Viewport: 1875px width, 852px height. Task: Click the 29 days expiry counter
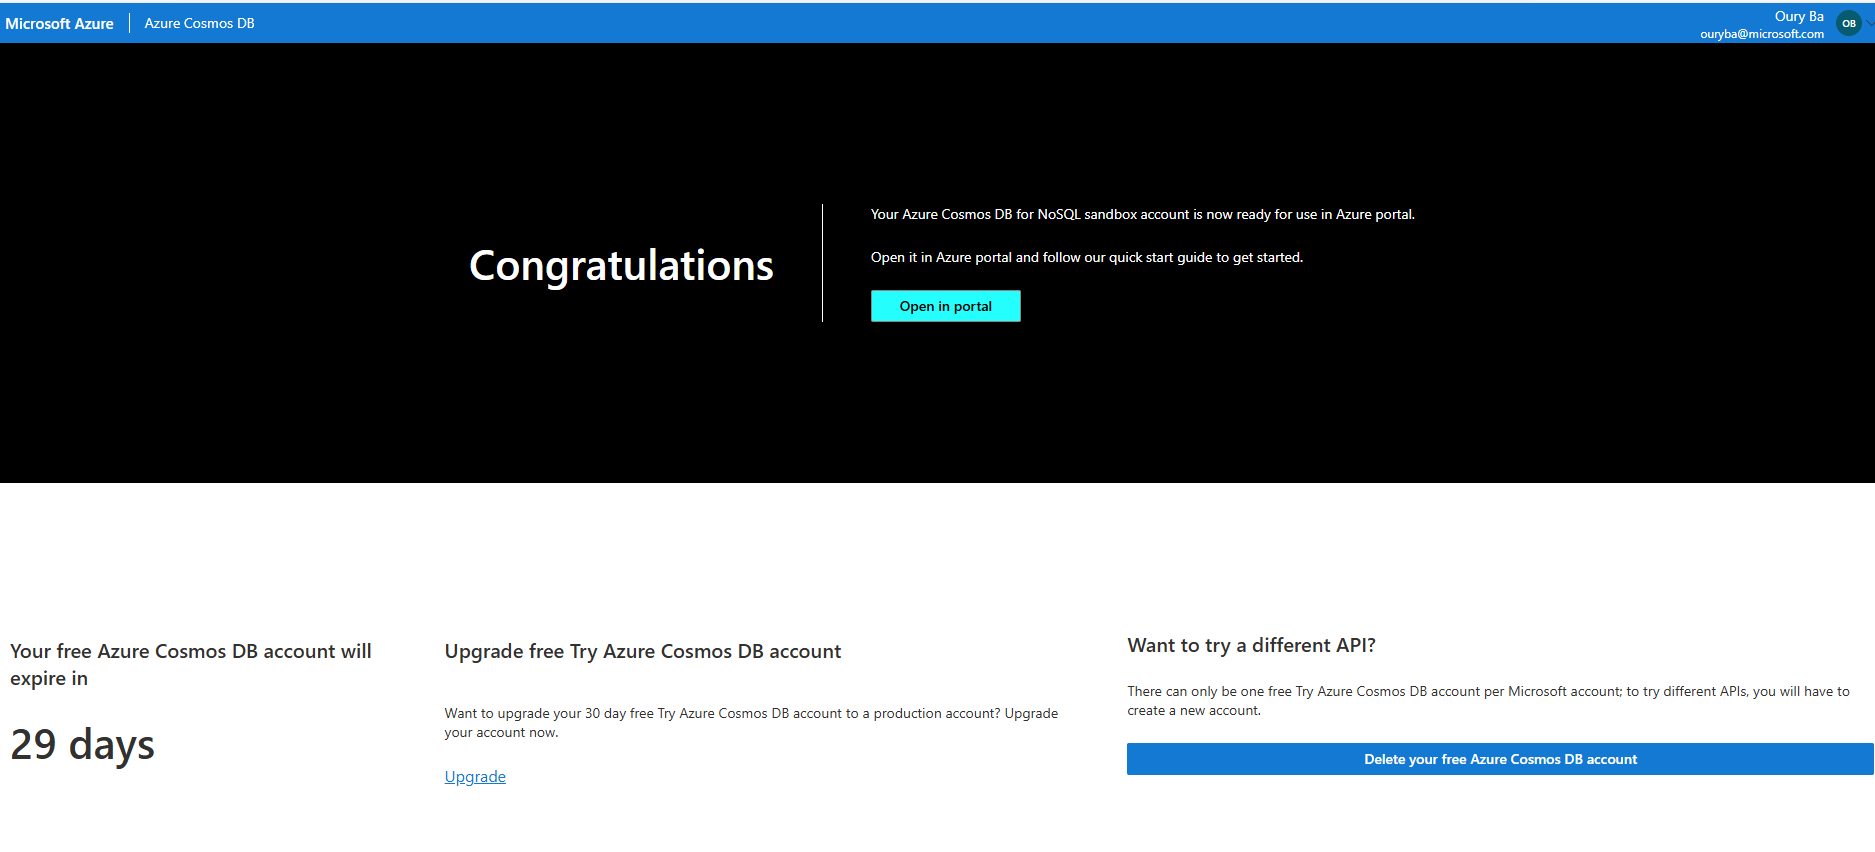82,745
